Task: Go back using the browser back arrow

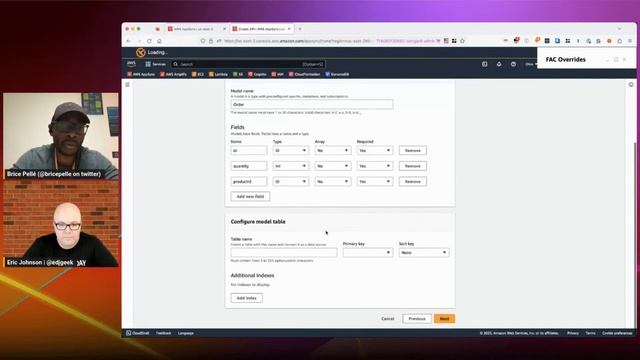Action: [x=129, y=41]
